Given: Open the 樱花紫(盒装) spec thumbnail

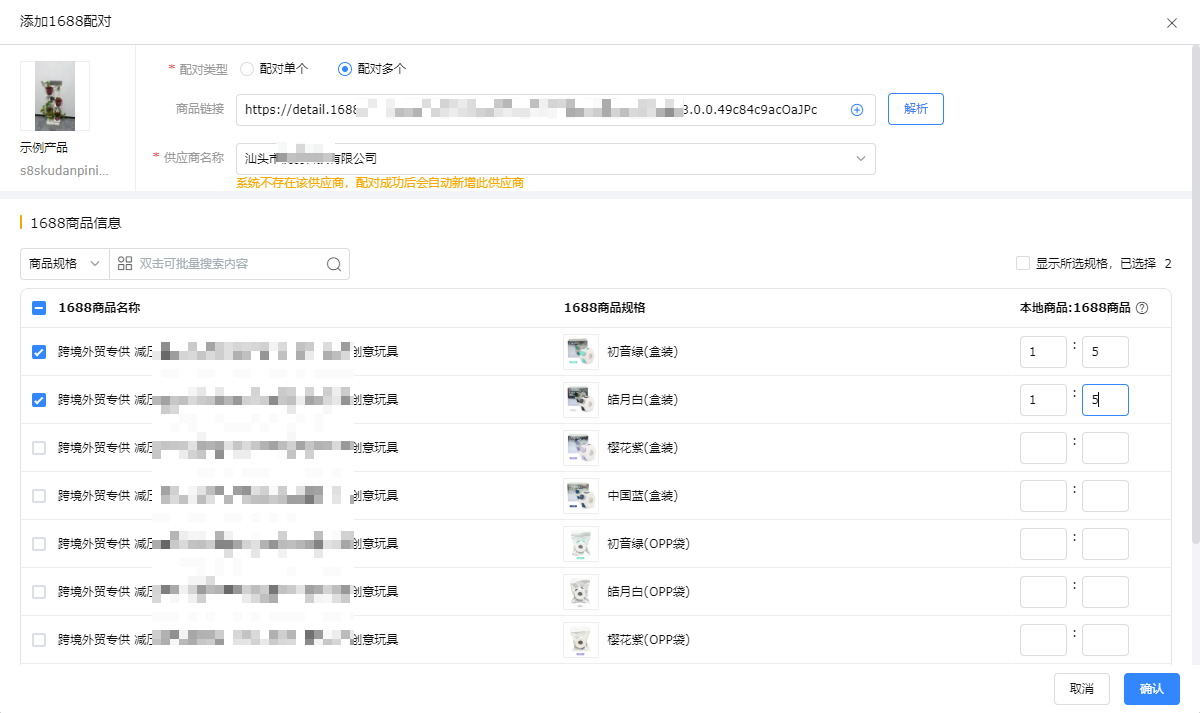Looking at the screenshot, I should (581, 448).
